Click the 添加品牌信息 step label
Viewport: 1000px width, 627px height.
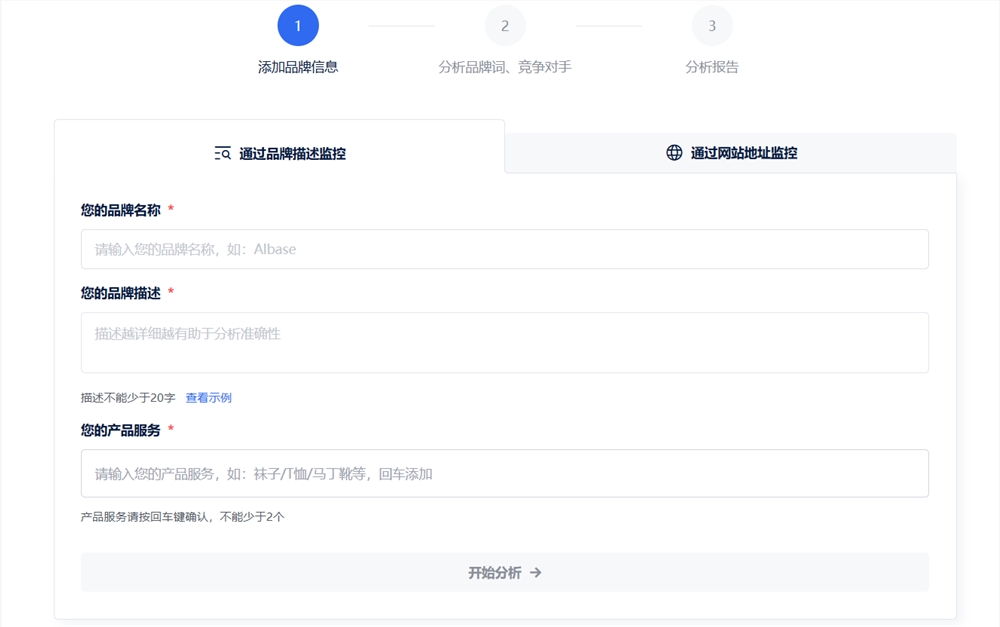point(298,68)
